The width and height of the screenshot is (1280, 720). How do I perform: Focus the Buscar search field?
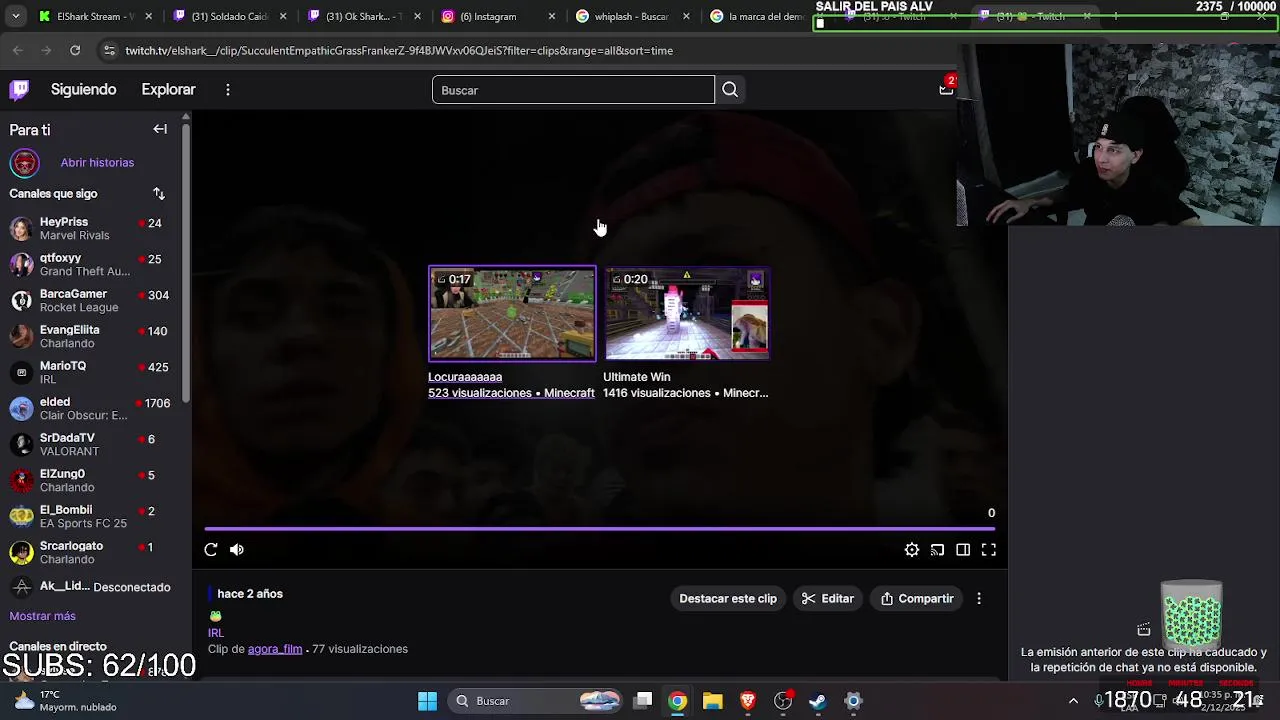pyautogui.click(x=573, y=90)
